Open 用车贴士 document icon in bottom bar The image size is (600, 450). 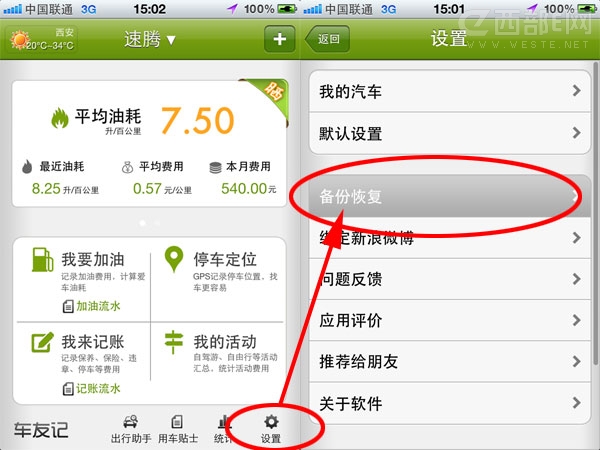coord(177,422)
